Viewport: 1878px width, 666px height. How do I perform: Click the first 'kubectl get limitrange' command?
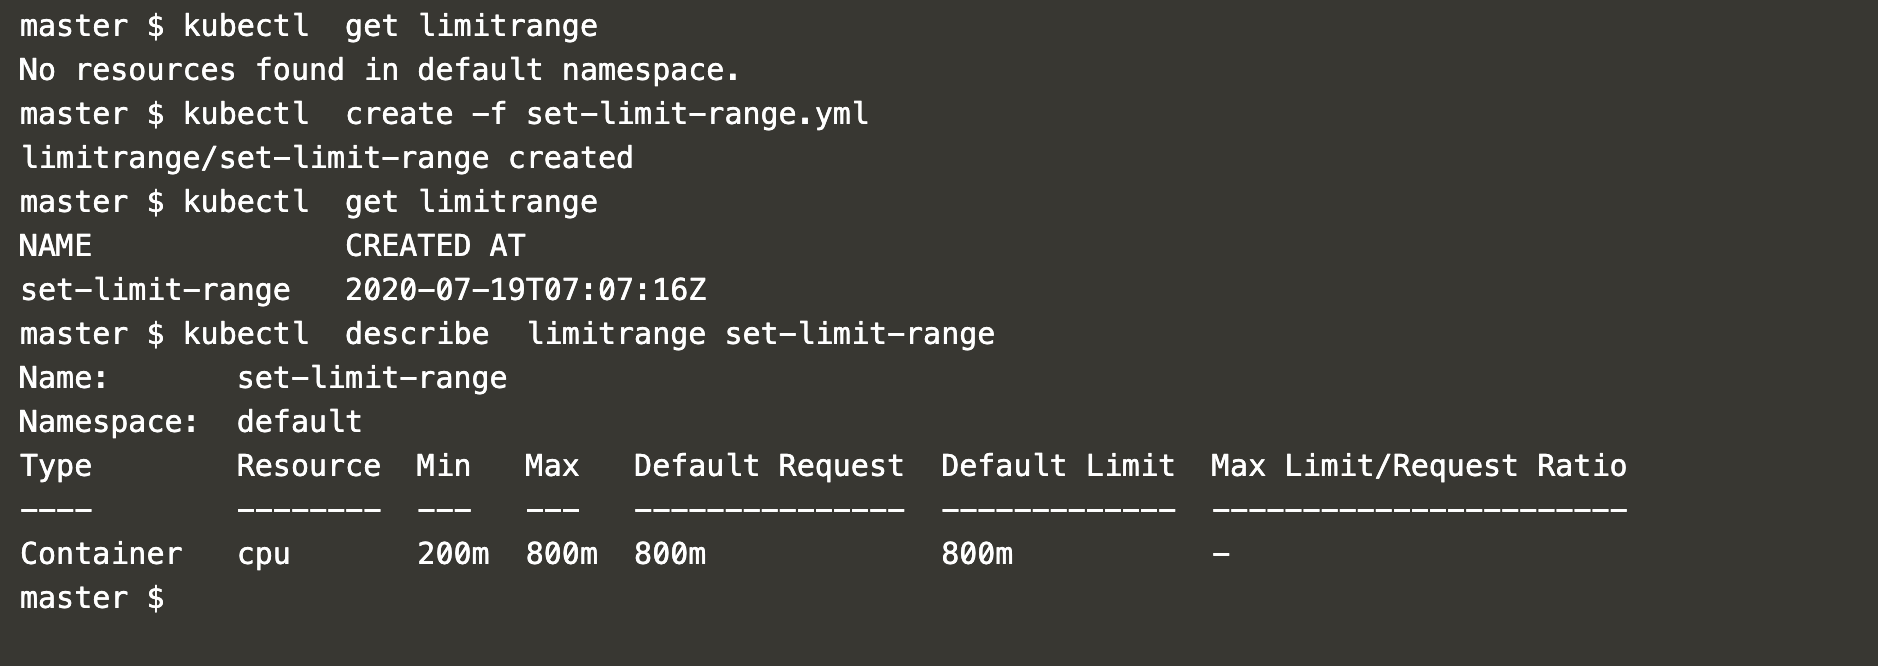(390, 25)
